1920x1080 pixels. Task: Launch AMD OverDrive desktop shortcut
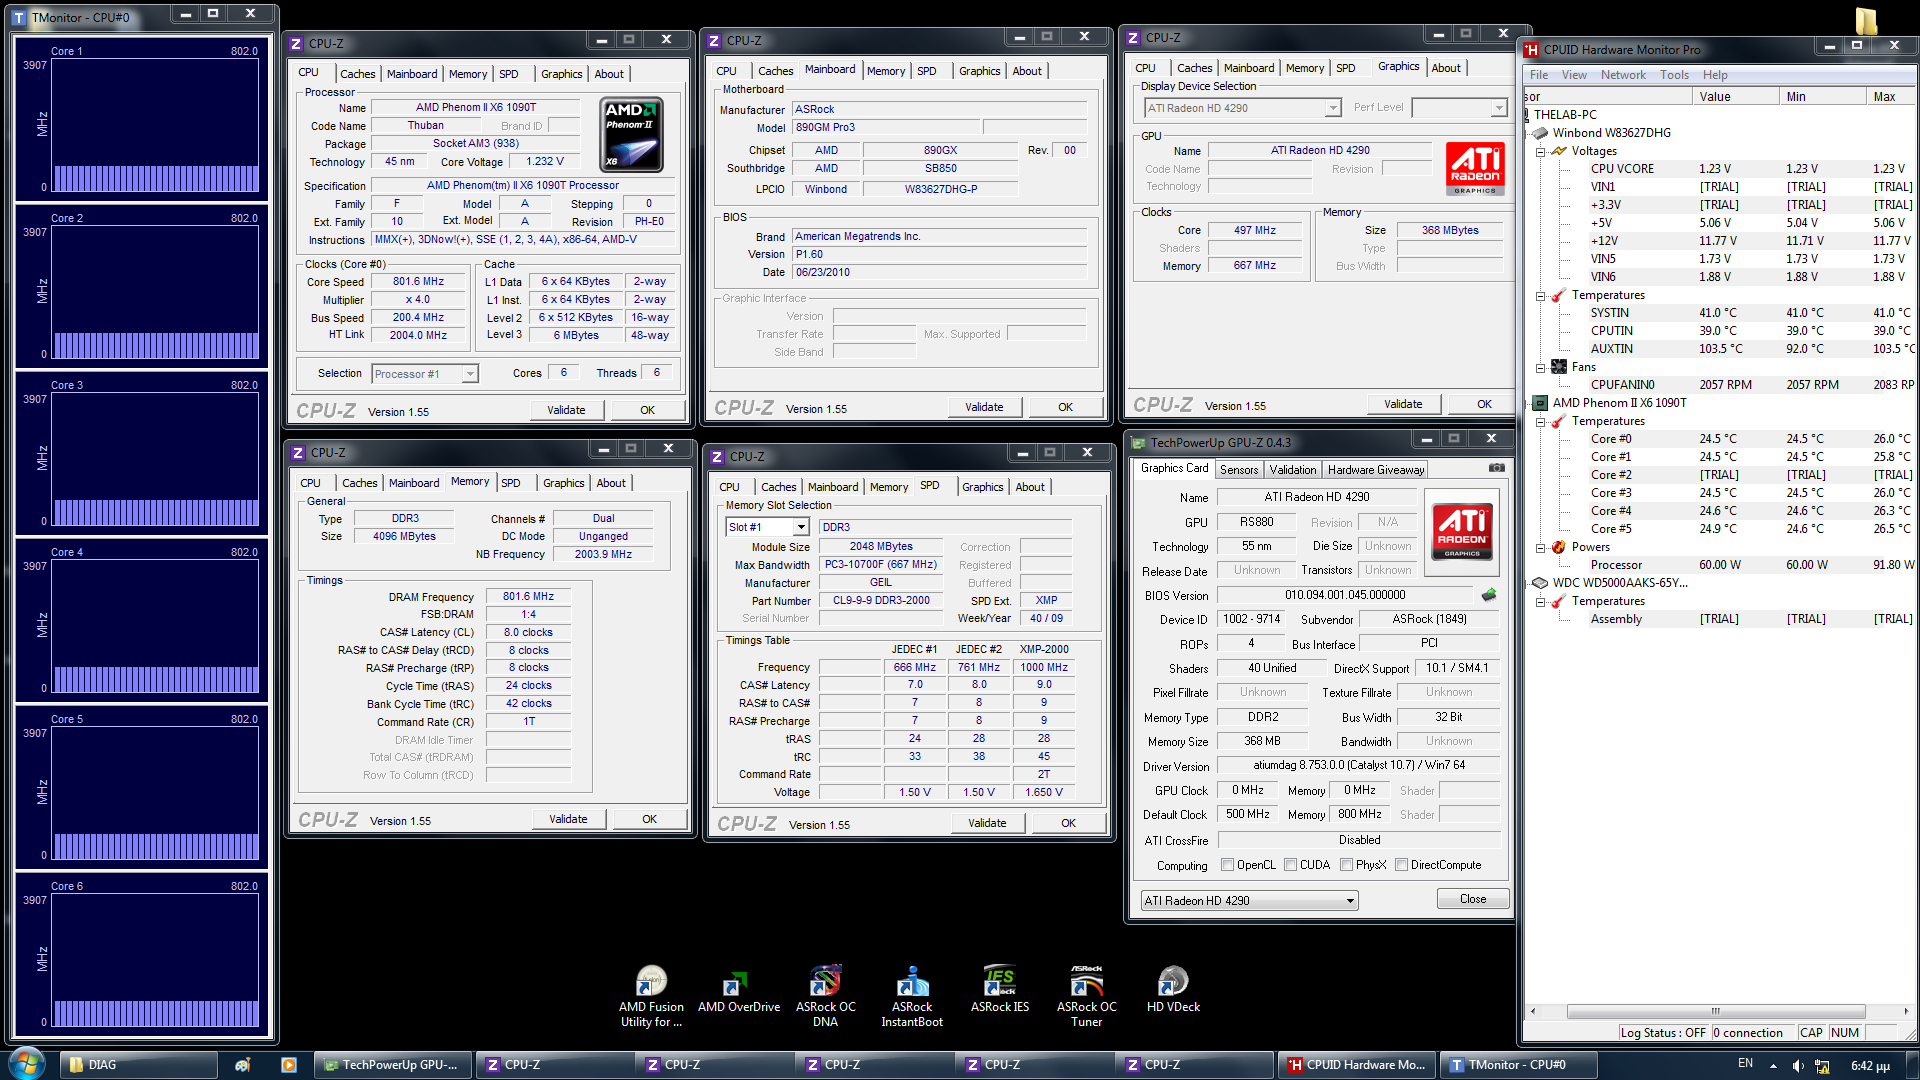click(x=738, y=990)
